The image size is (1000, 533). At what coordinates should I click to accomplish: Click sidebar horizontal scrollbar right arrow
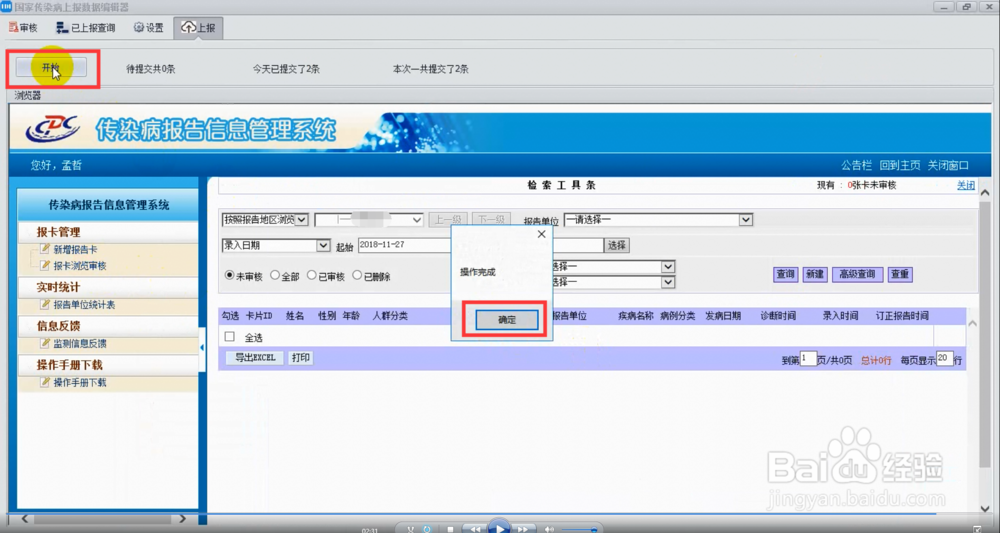[182, 519]
